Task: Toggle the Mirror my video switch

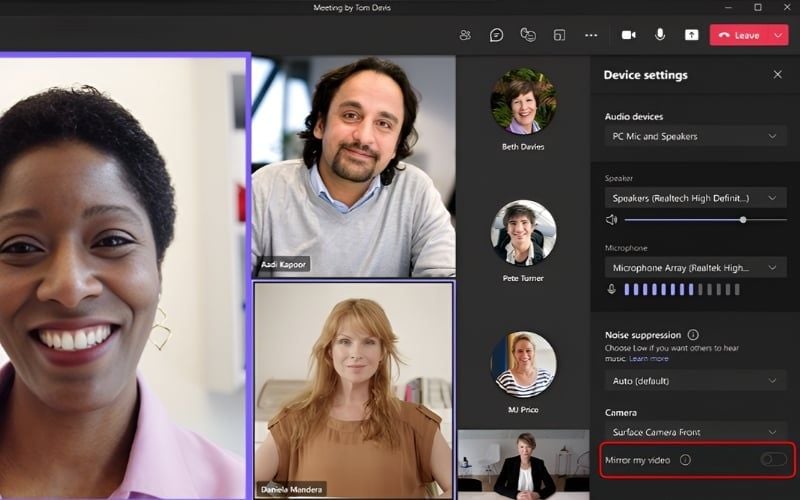Action: 773,460
